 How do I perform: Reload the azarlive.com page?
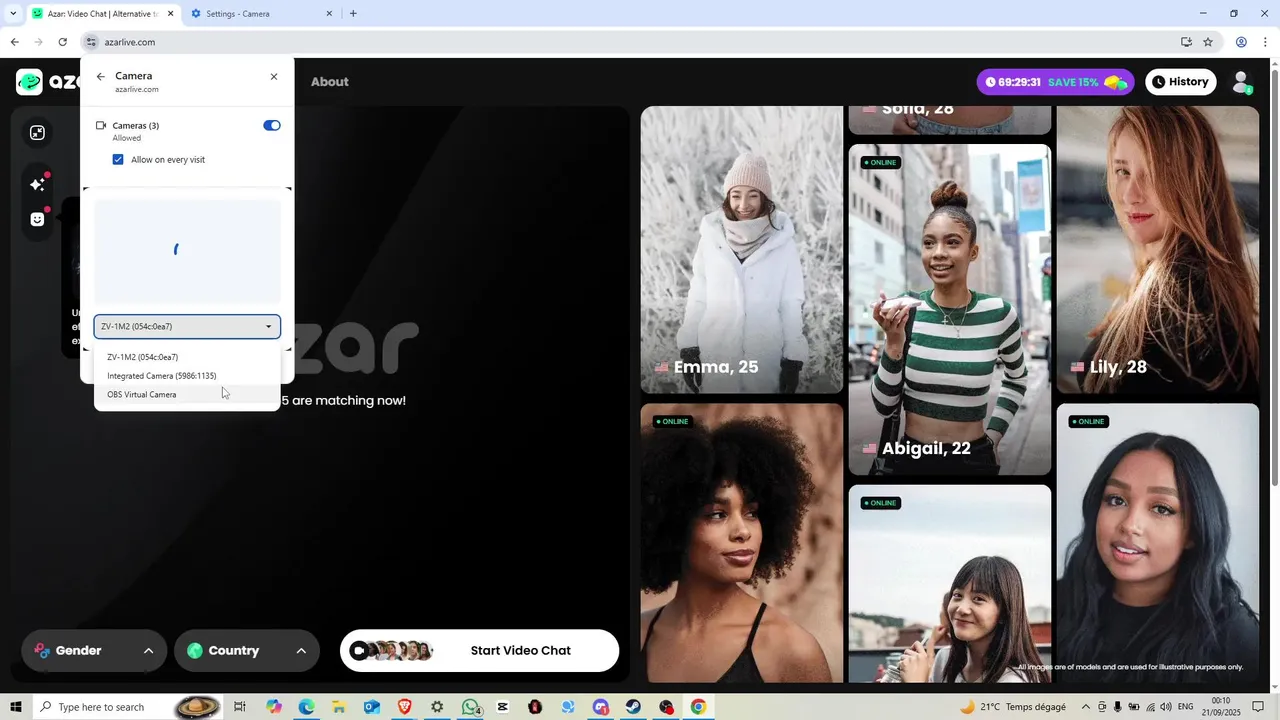point(63,42)
